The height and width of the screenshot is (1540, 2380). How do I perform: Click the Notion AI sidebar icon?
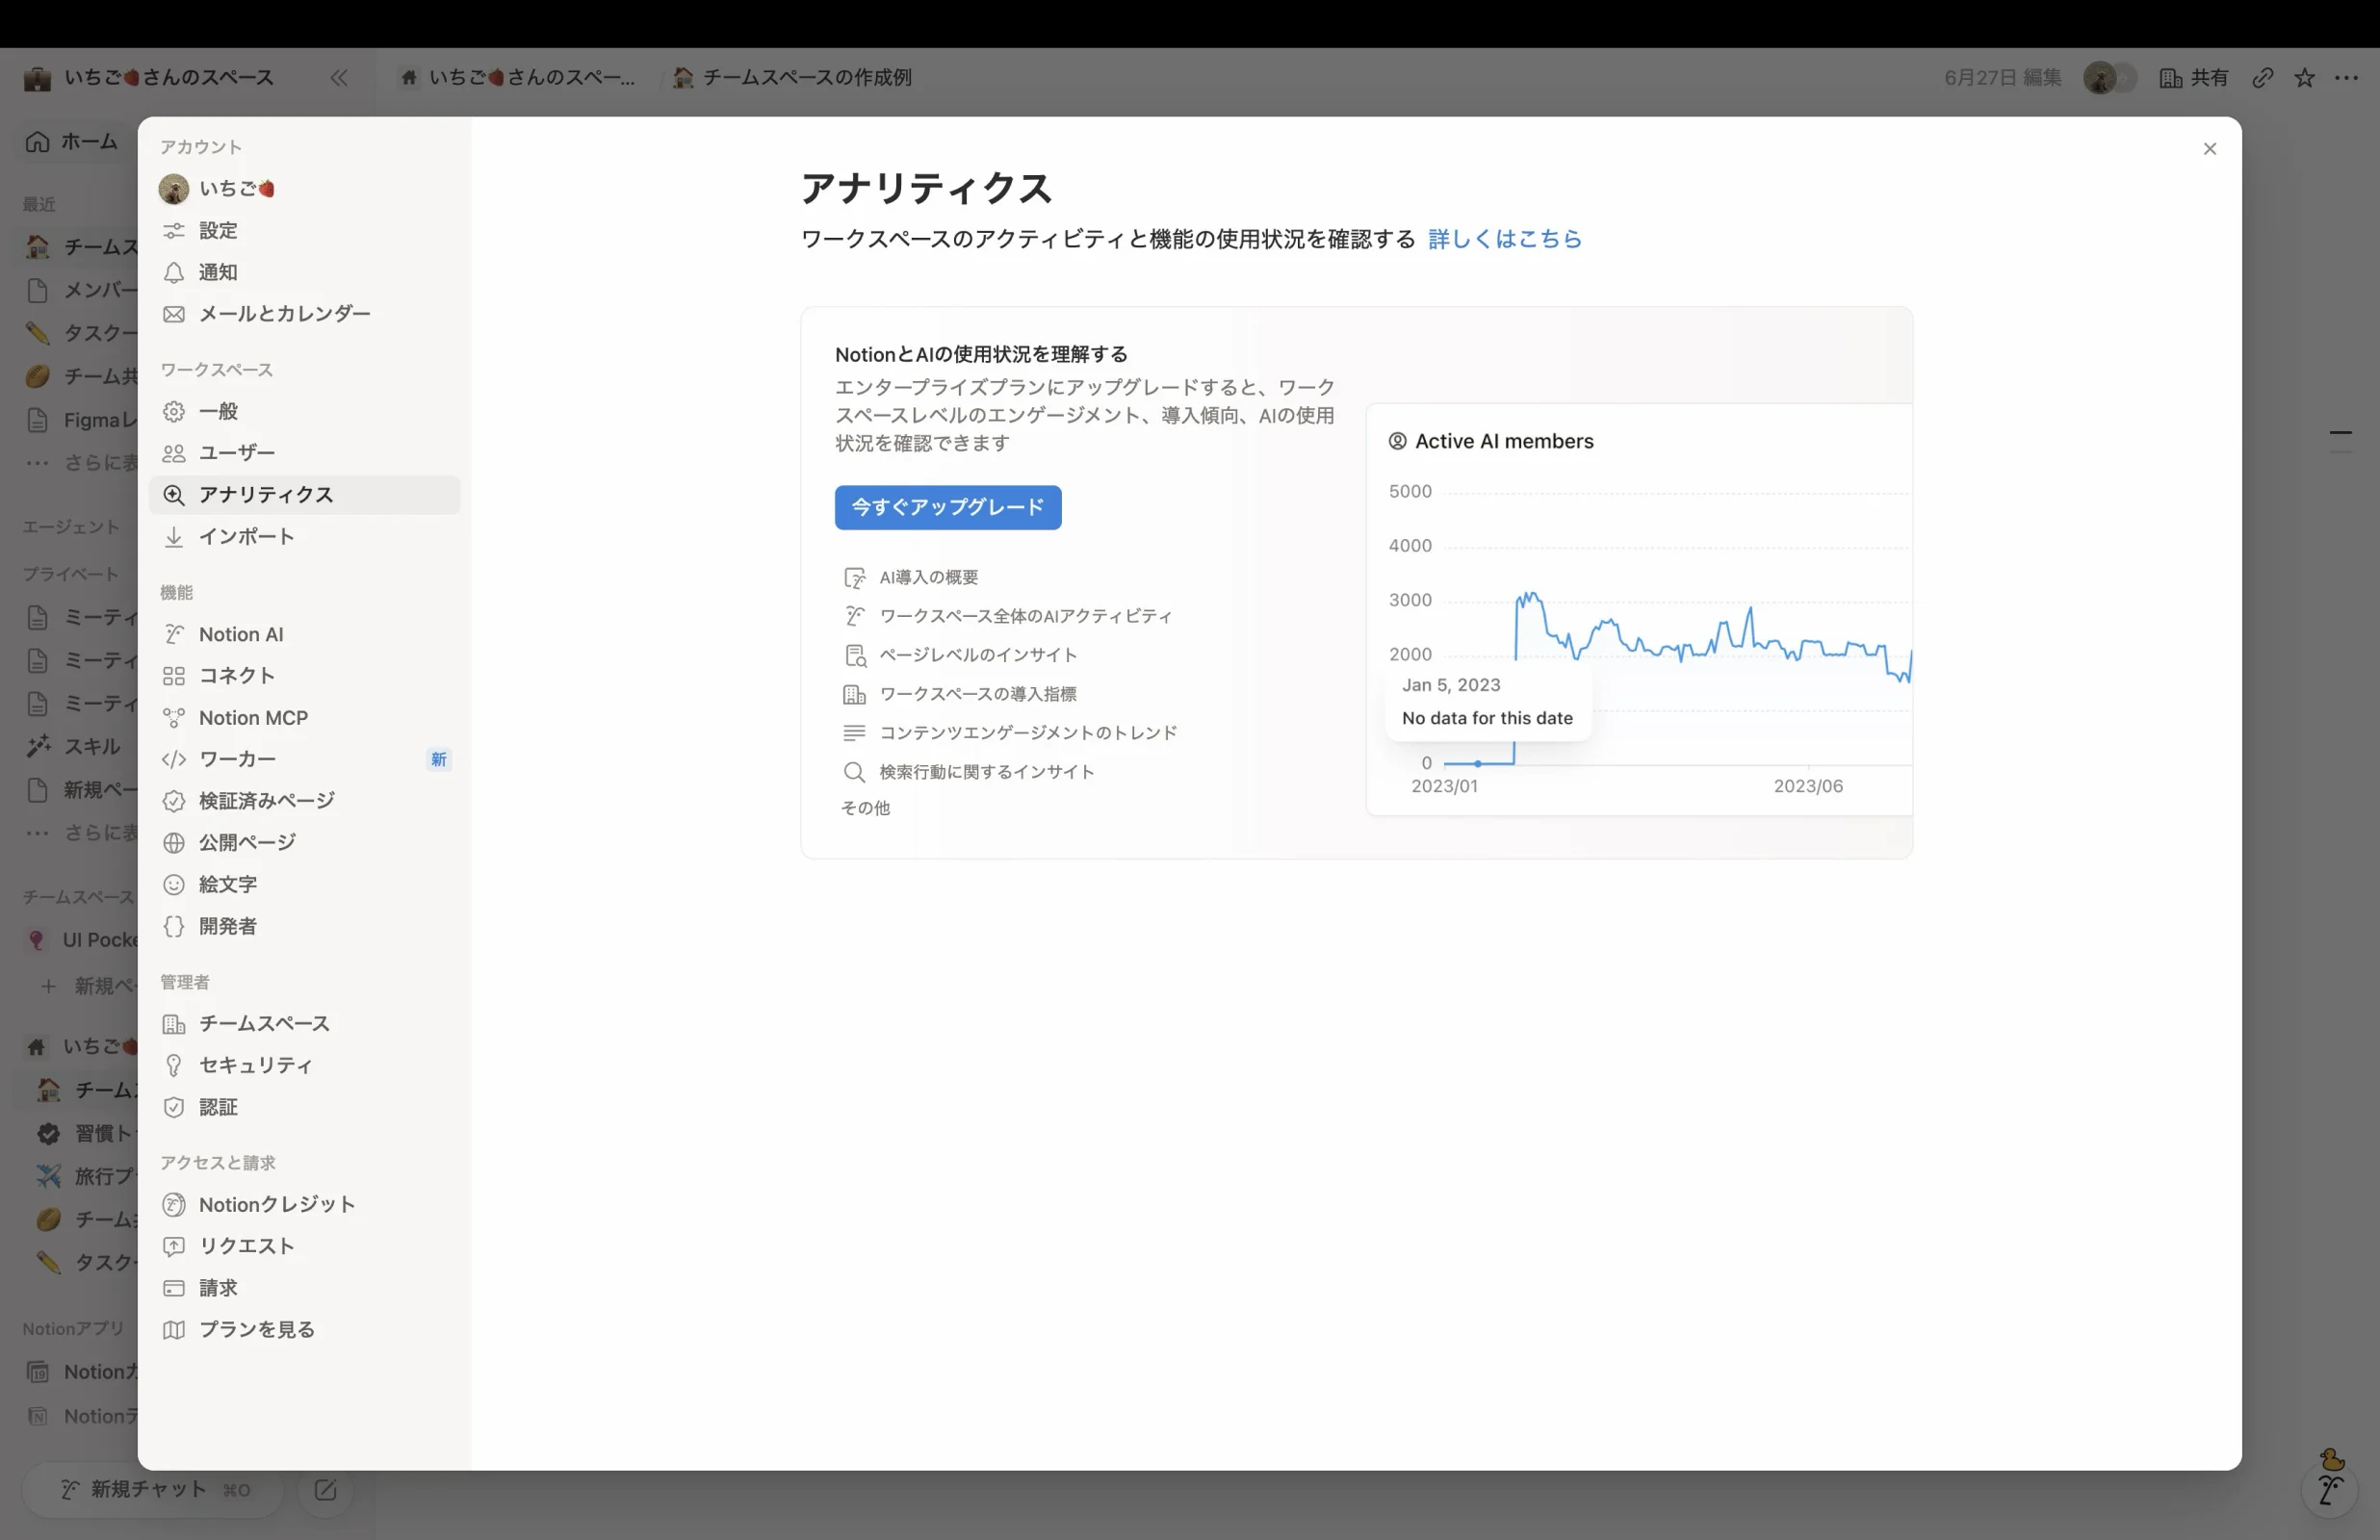tap(174, 634)
